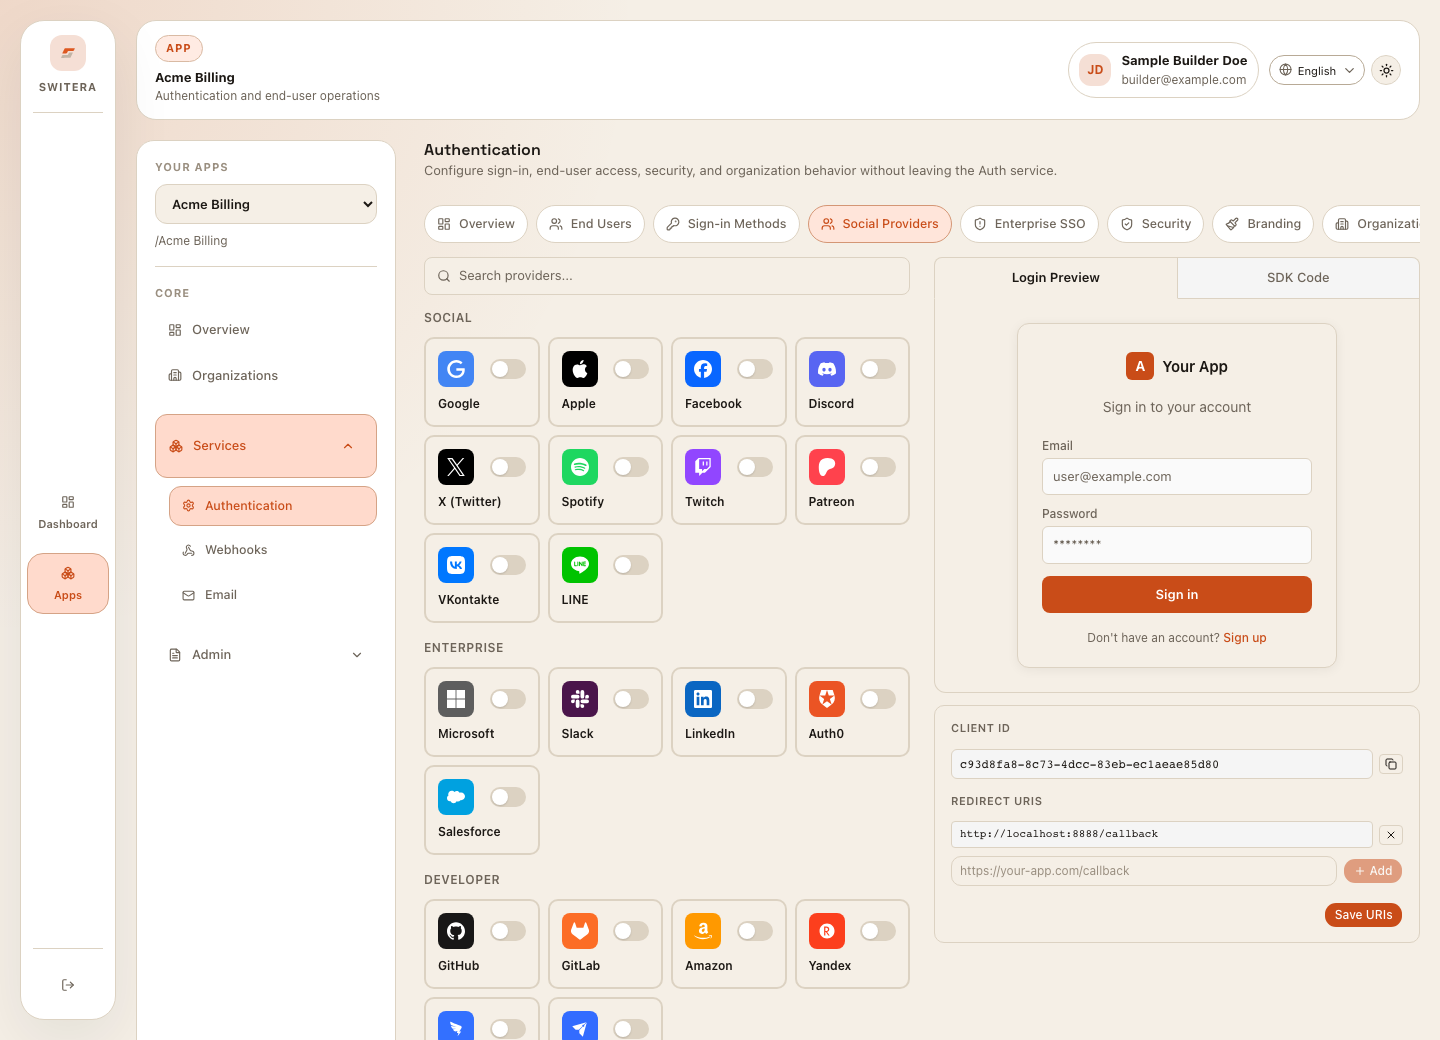
Task: Open the Security tab
Action: tap(1155, 224)
